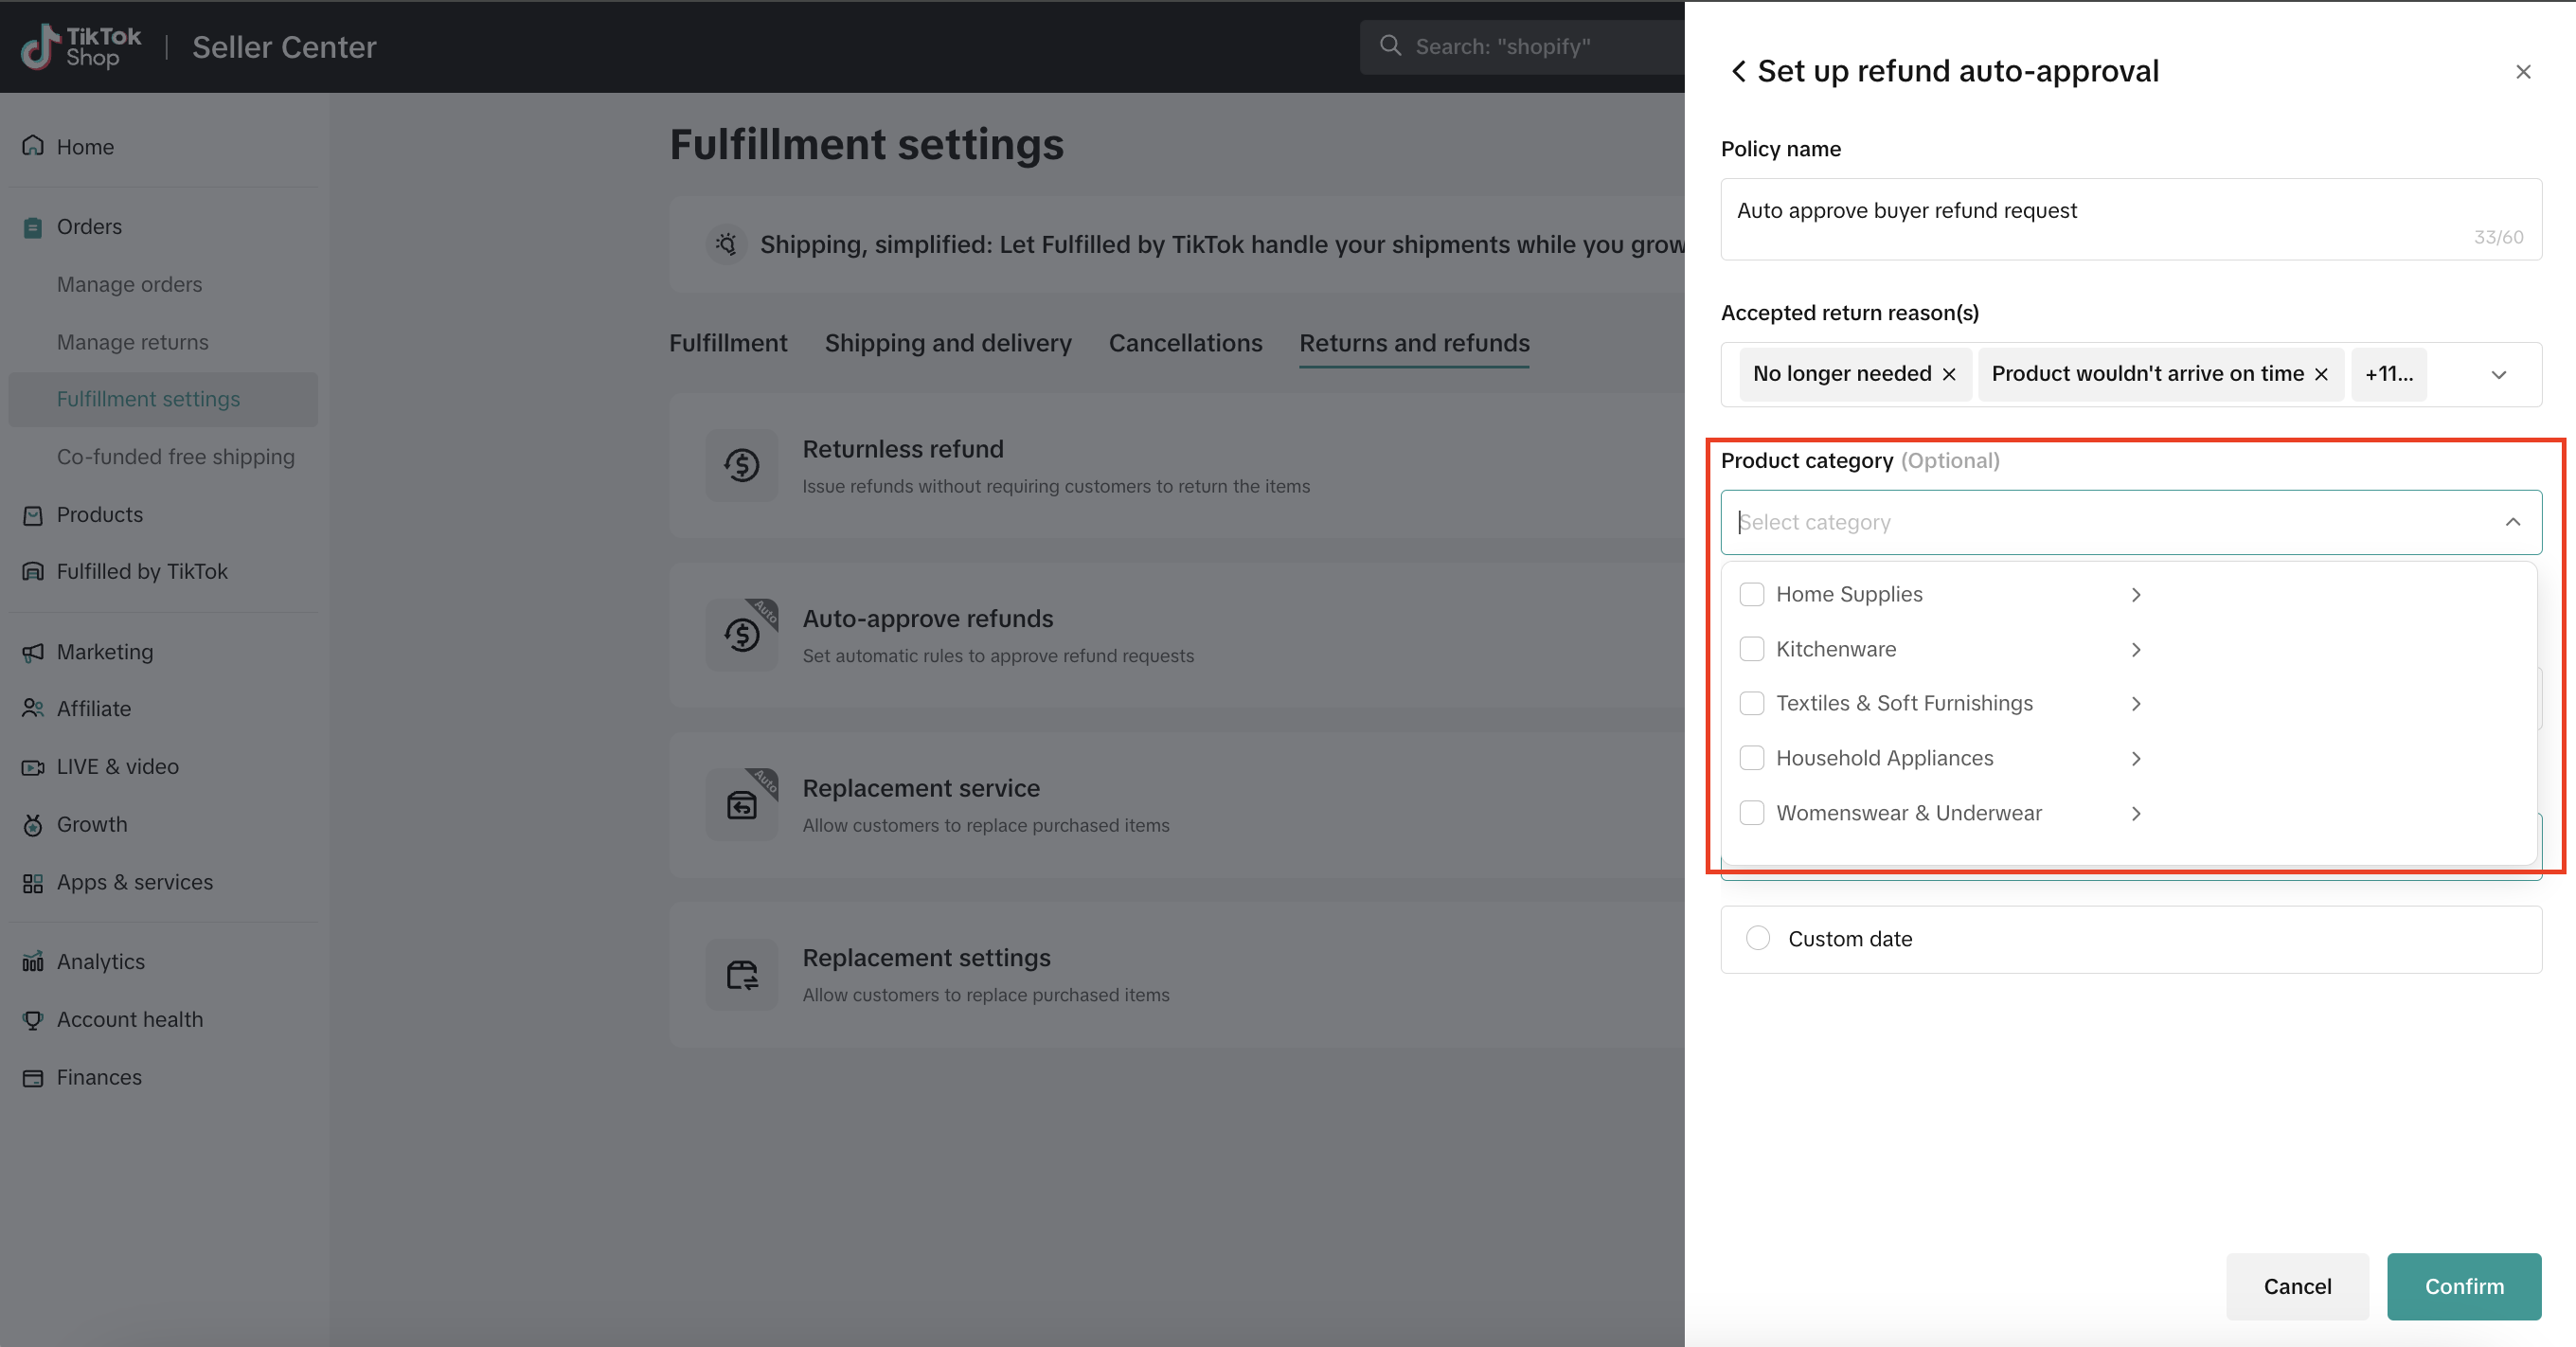
Task: Remove the 'Product wouldn't arrive on time' tag
Action: coord(2321,374)
